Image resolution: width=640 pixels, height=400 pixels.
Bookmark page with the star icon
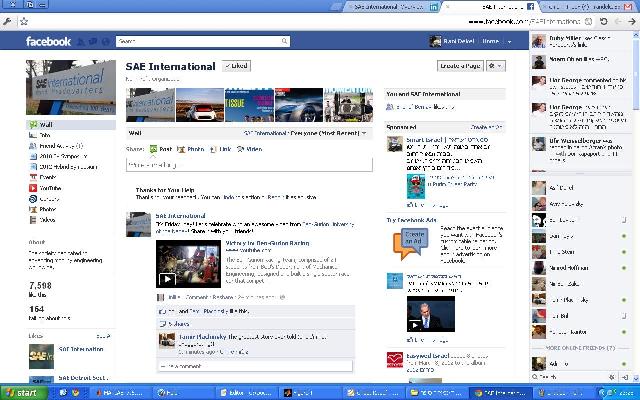pyautogui.click(x=24, y=20)
